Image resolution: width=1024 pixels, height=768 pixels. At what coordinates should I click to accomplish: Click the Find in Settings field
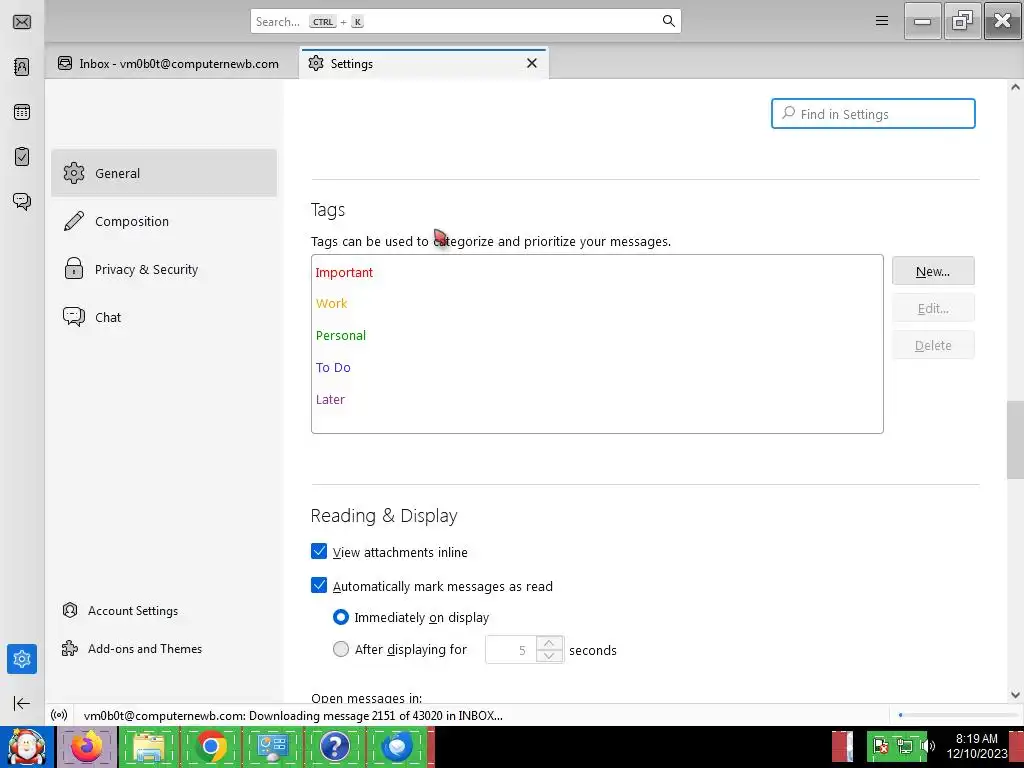873,114
